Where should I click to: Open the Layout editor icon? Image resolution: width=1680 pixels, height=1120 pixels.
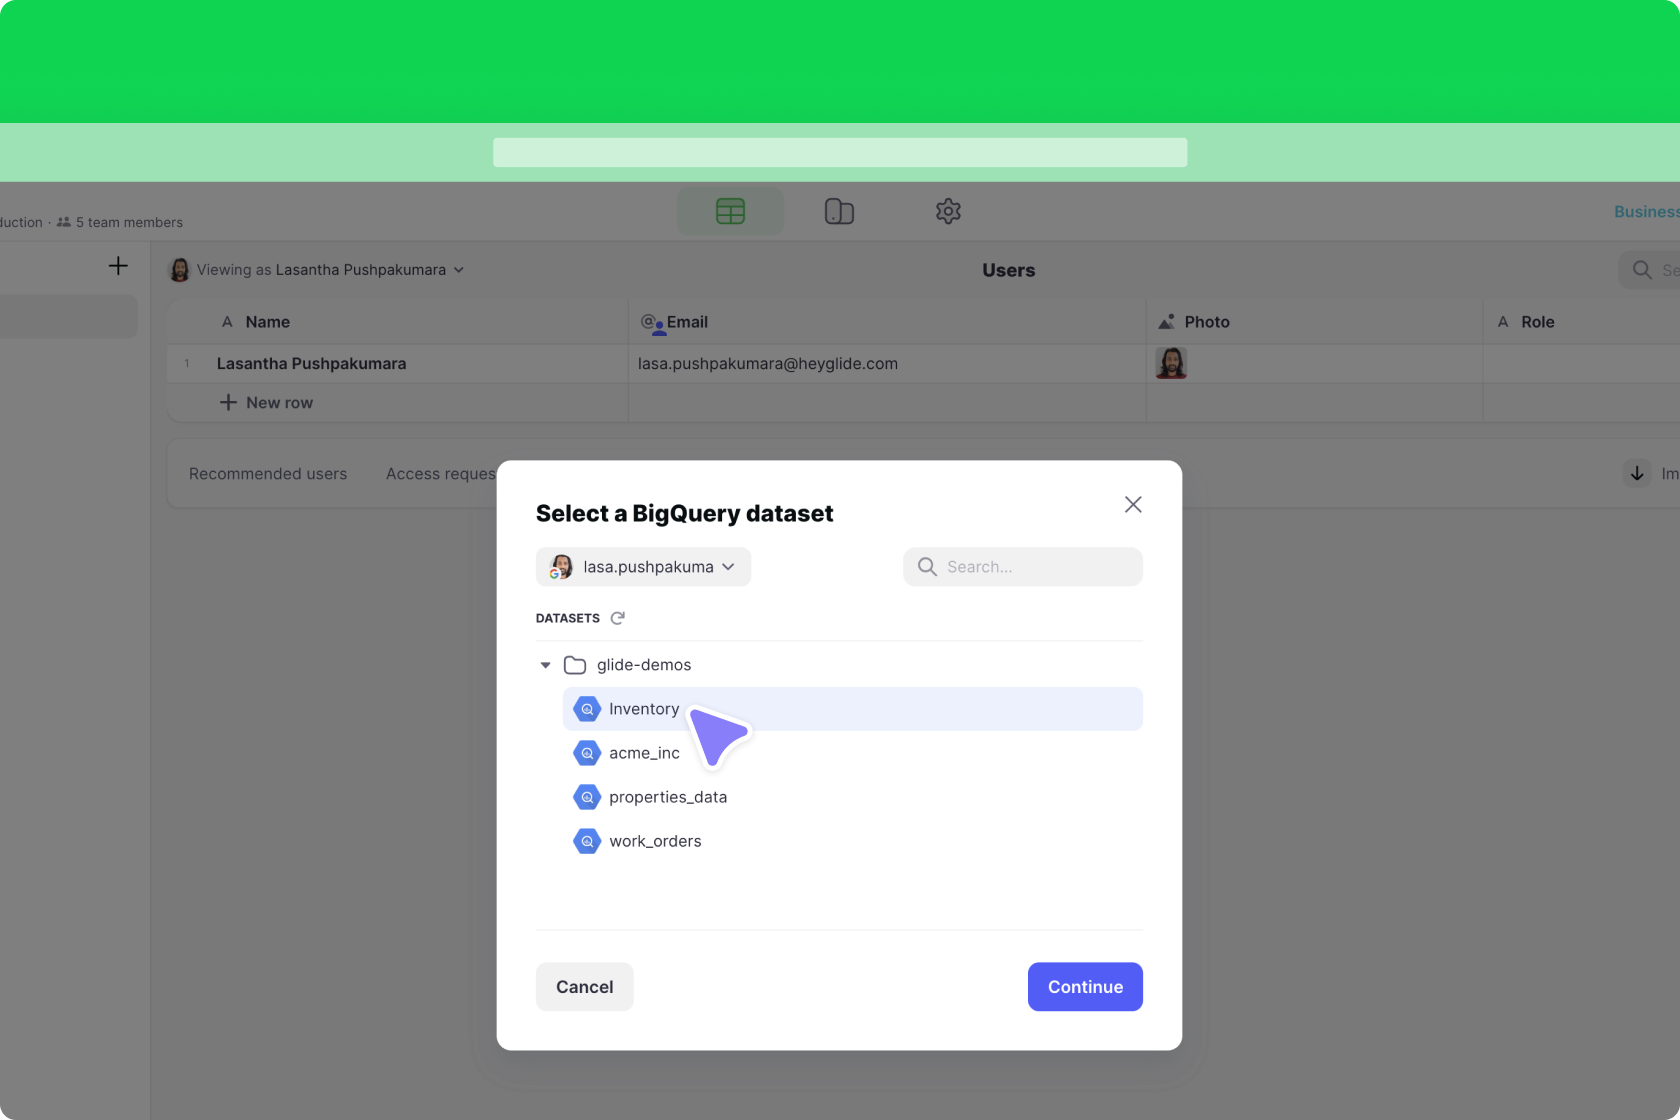(839, 211)
